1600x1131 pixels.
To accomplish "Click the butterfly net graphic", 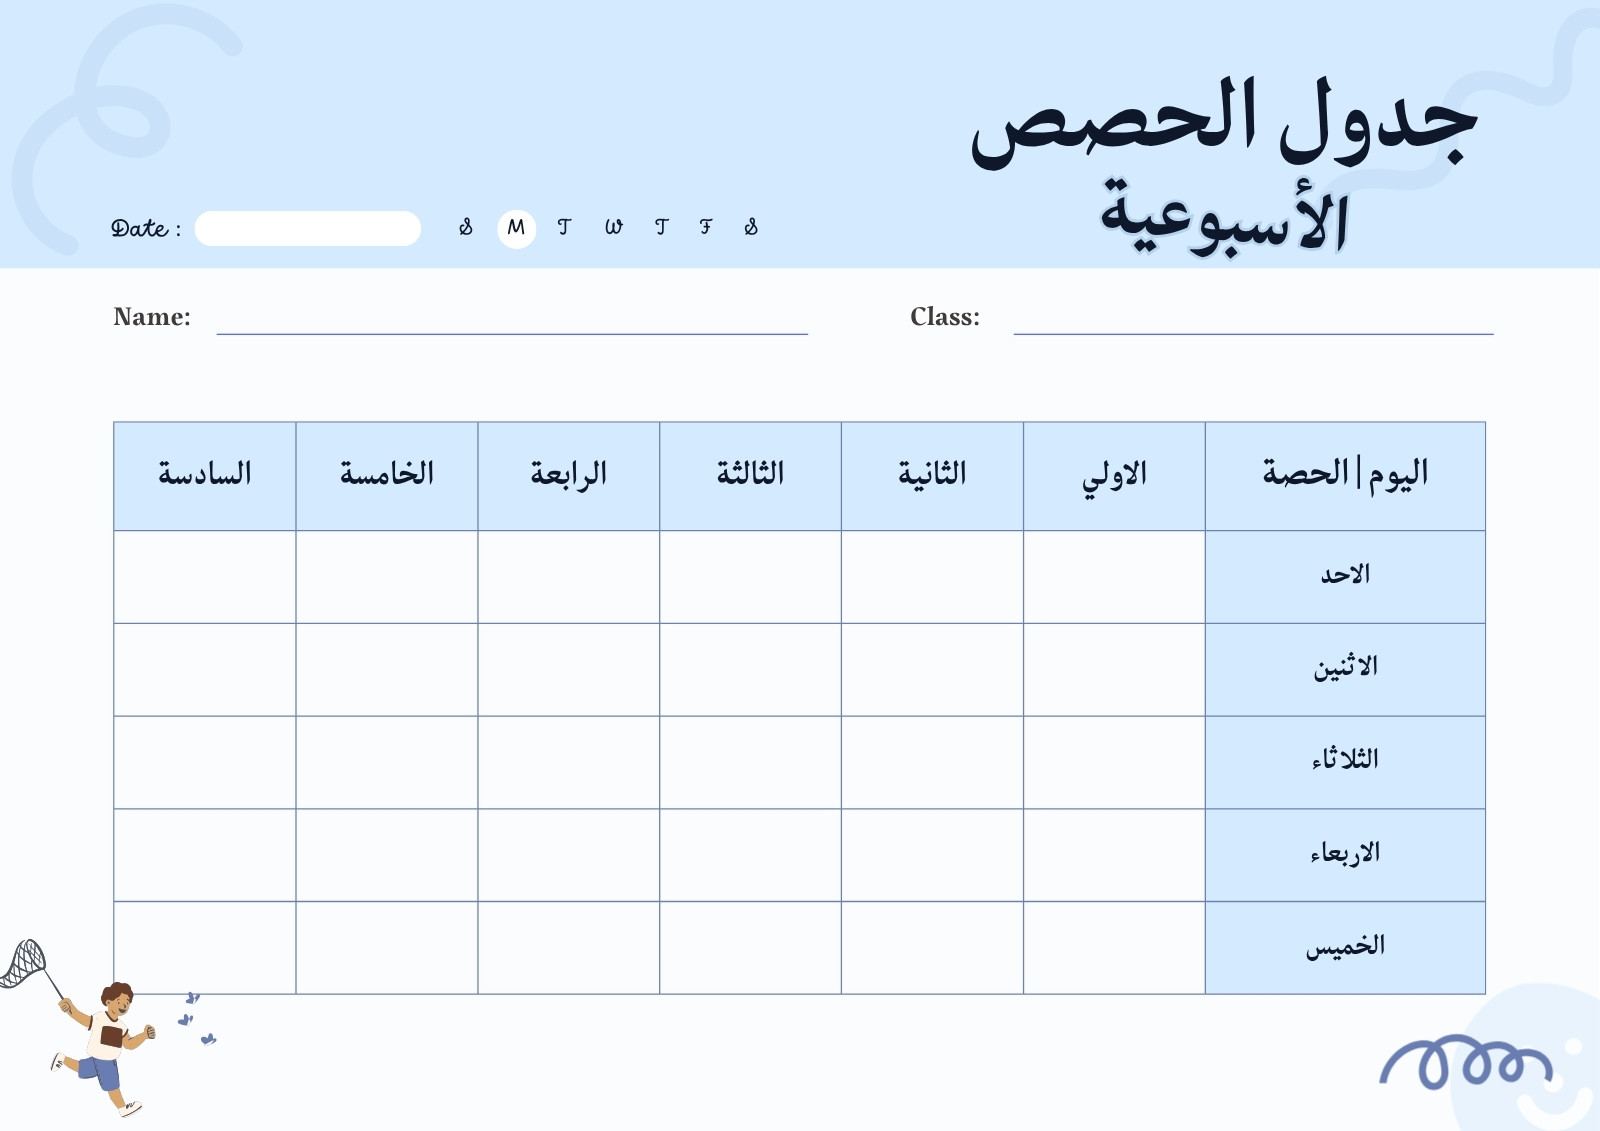I will (x=27, y=965).
